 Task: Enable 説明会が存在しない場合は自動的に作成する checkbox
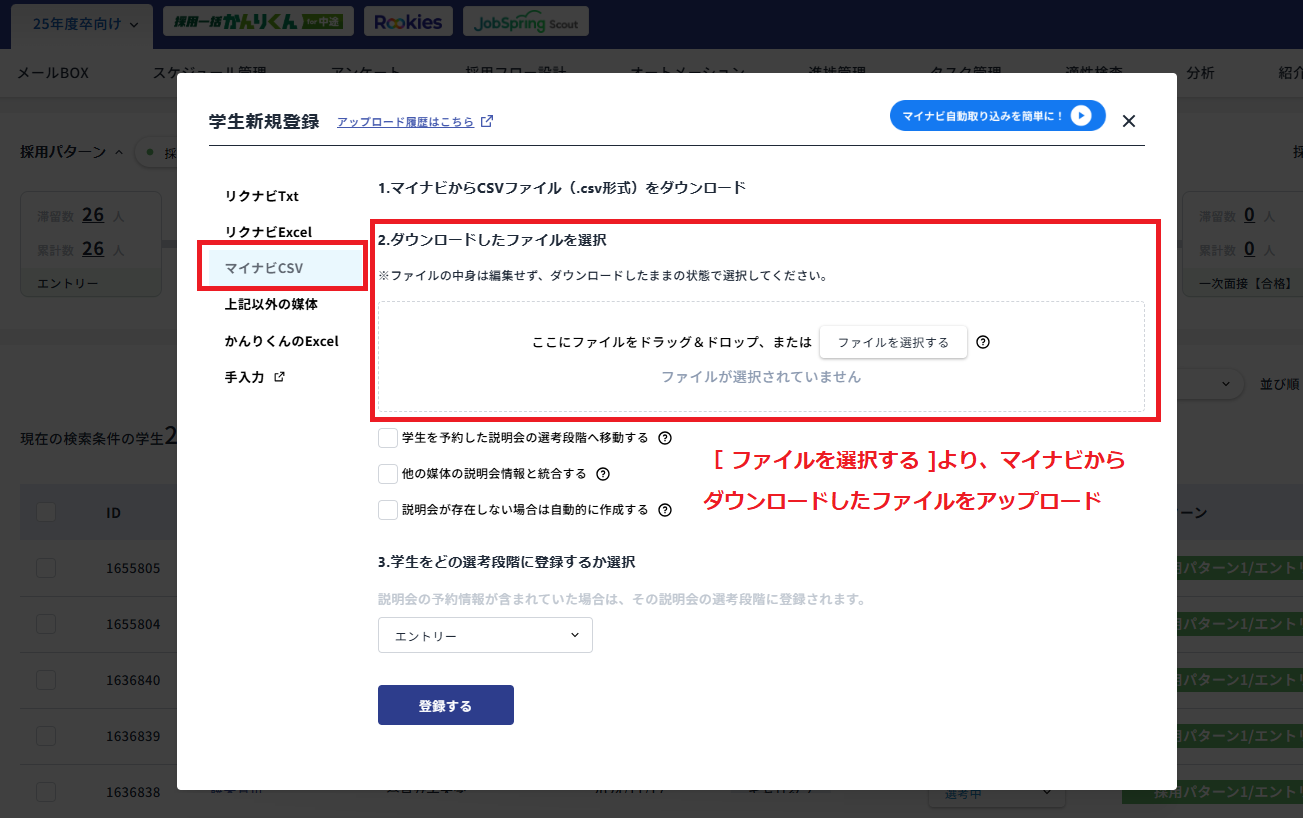pos(388,509)
